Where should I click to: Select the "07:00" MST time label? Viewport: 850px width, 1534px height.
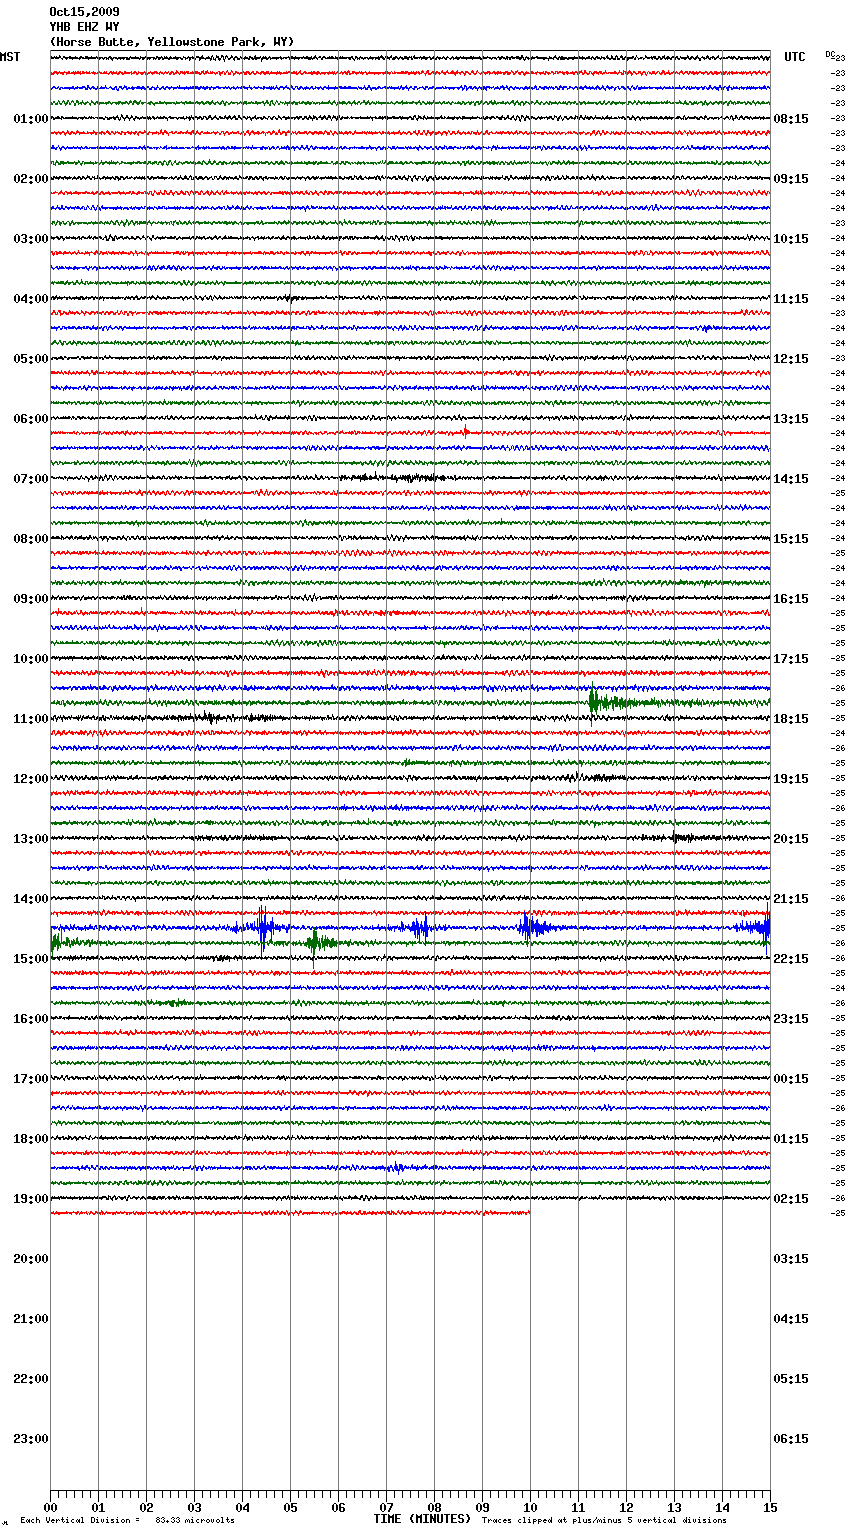pos(31,479)
